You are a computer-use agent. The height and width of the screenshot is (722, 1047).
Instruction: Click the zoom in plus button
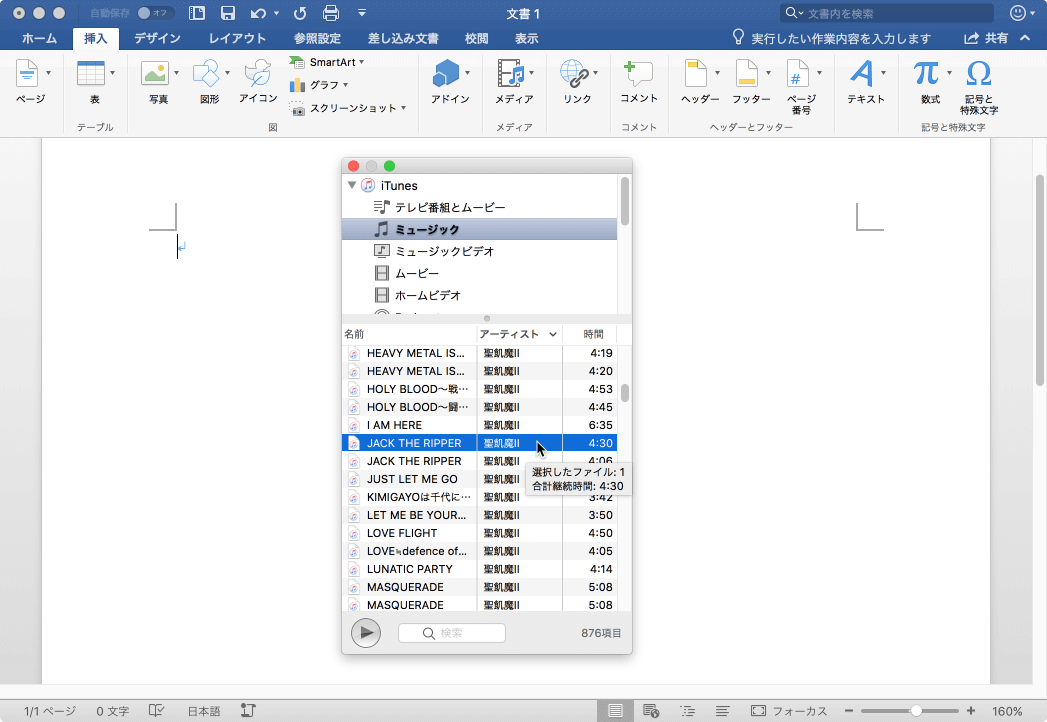(970, 711)
